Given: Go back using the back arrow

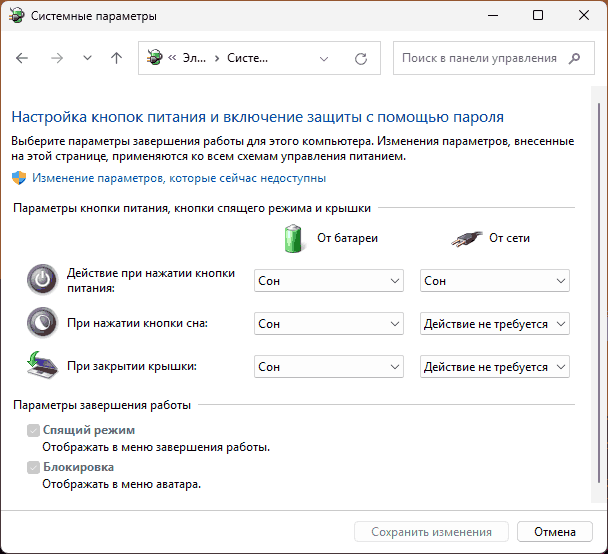Looking at the screenshot, I should click(x=22, y=58).
